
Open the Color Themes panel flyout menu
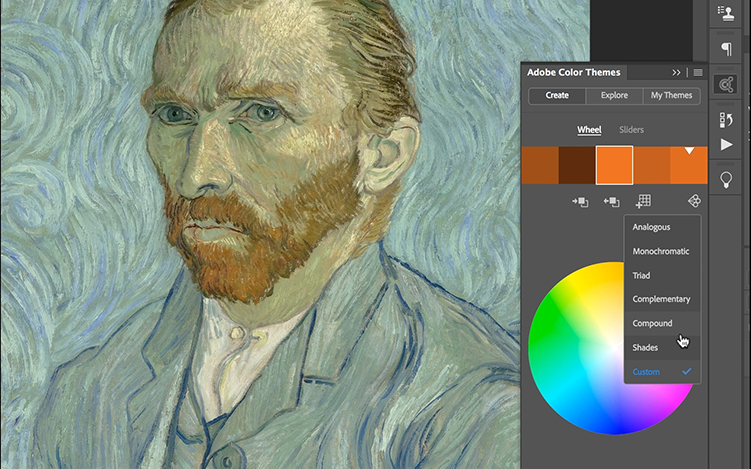[x=698, y=72]
